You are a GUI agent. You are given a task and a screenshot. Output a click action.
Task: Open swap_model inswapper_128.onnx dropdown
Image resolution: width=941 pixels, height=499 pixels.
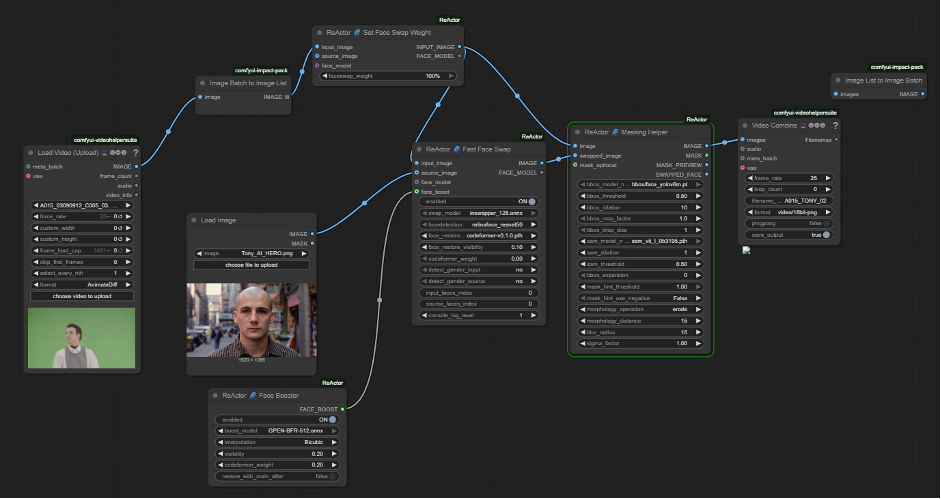coord(479,213)
